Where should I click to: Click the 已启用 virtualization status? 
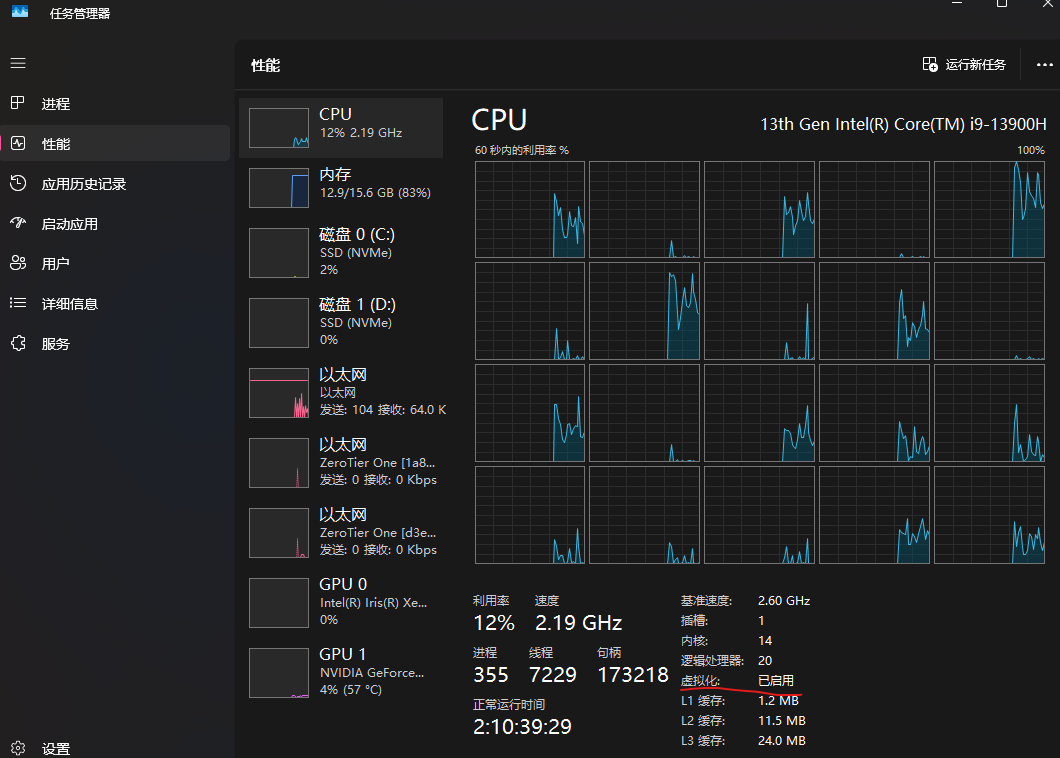776,680
